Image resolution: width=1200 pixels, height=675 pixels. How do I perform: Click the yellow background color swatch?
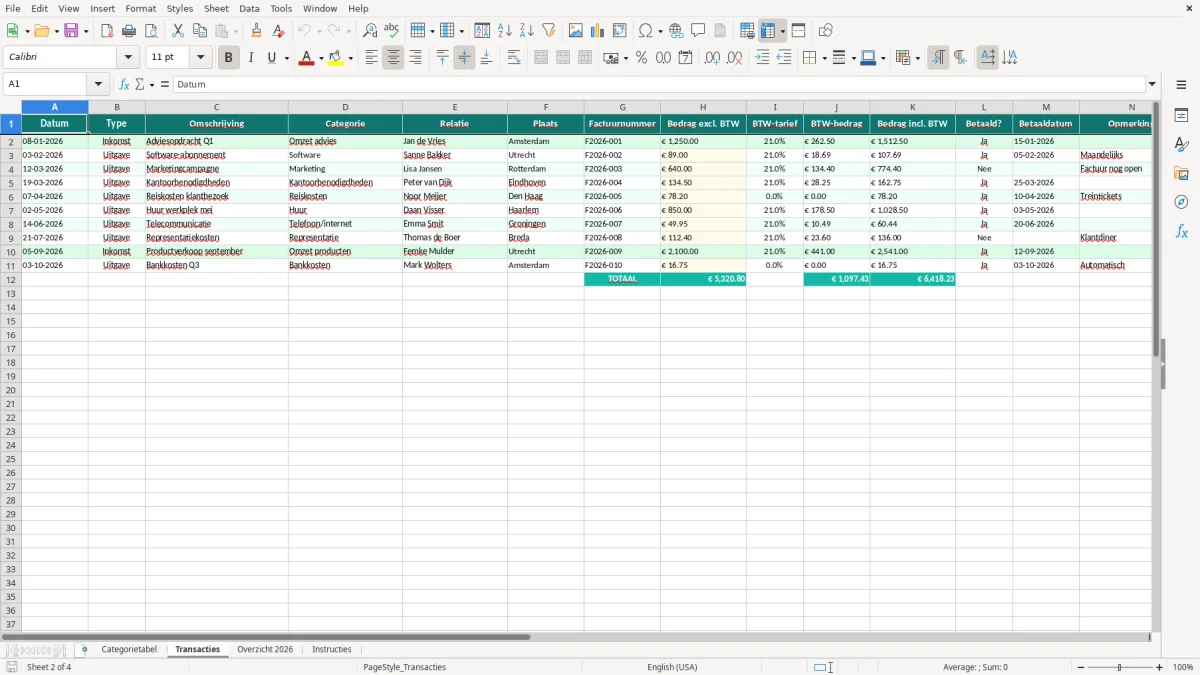pyautogui.click(x=336, y=58)
